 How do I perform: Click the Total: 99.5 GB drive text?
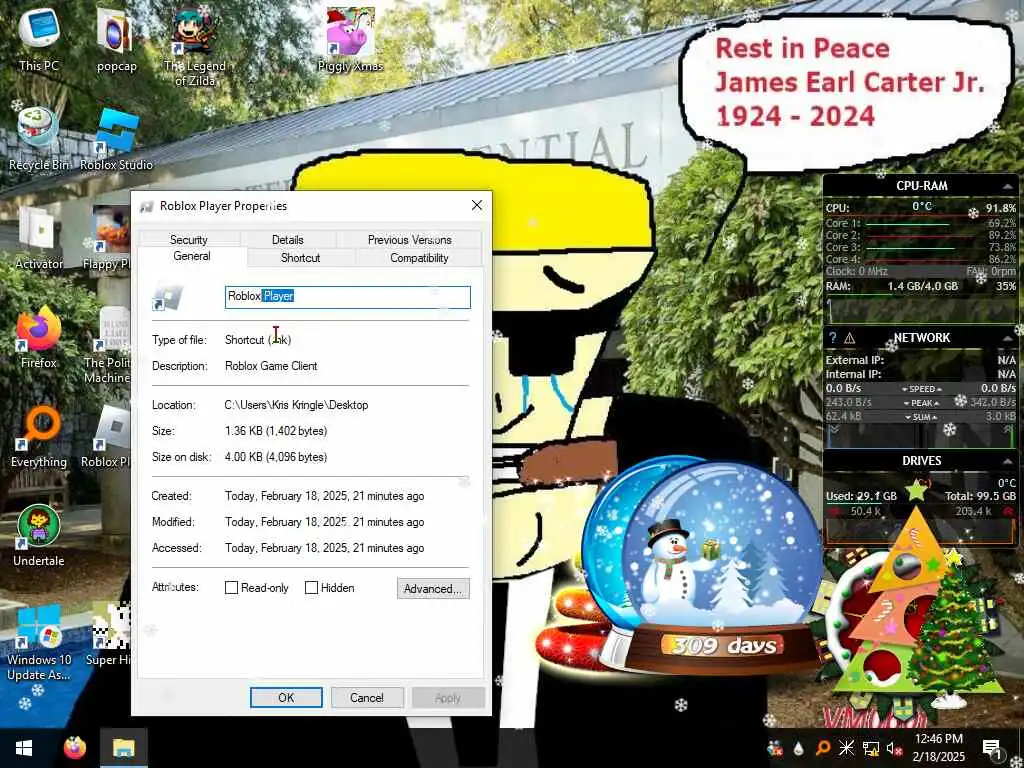pos(980,496)
